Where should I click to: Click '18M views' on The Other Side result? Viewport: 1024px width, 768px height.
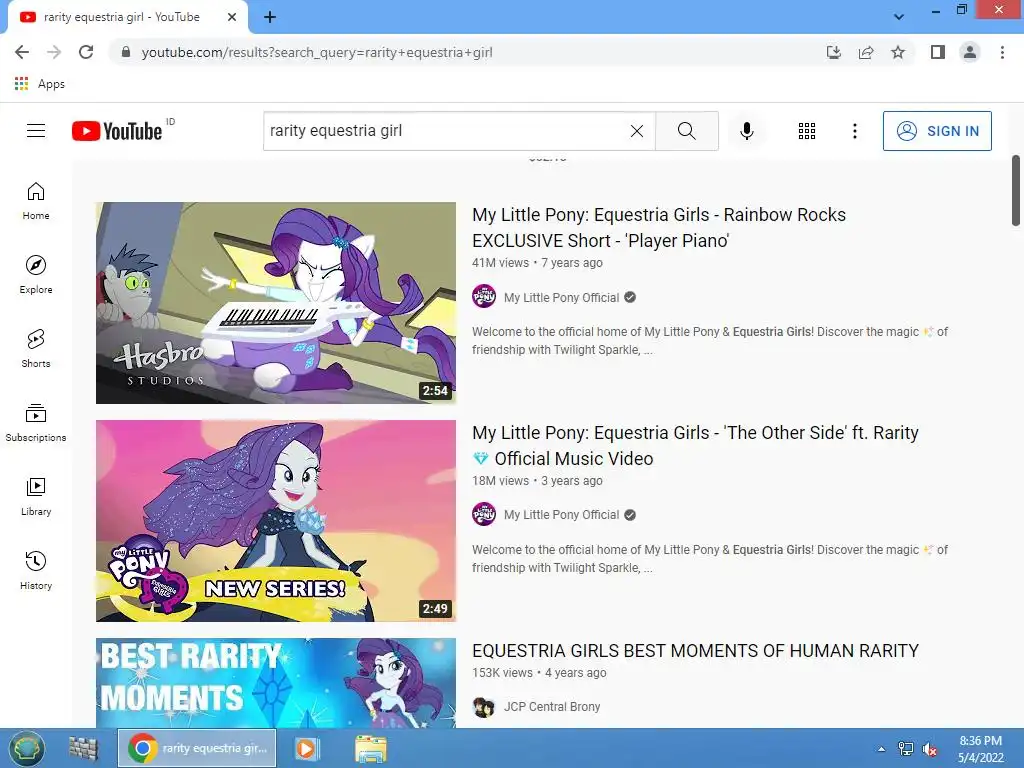coord(500,481)
